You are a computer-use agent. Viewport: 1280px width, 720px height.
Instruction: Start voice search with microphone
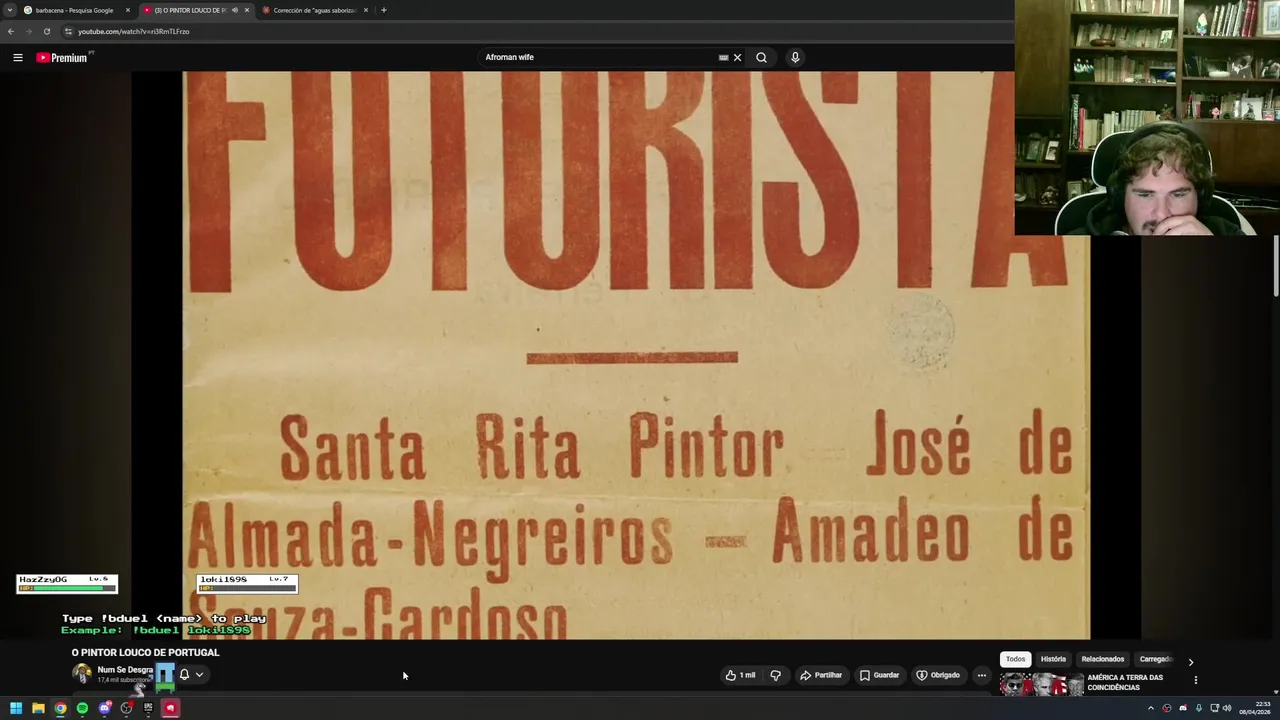coord(795,57)
